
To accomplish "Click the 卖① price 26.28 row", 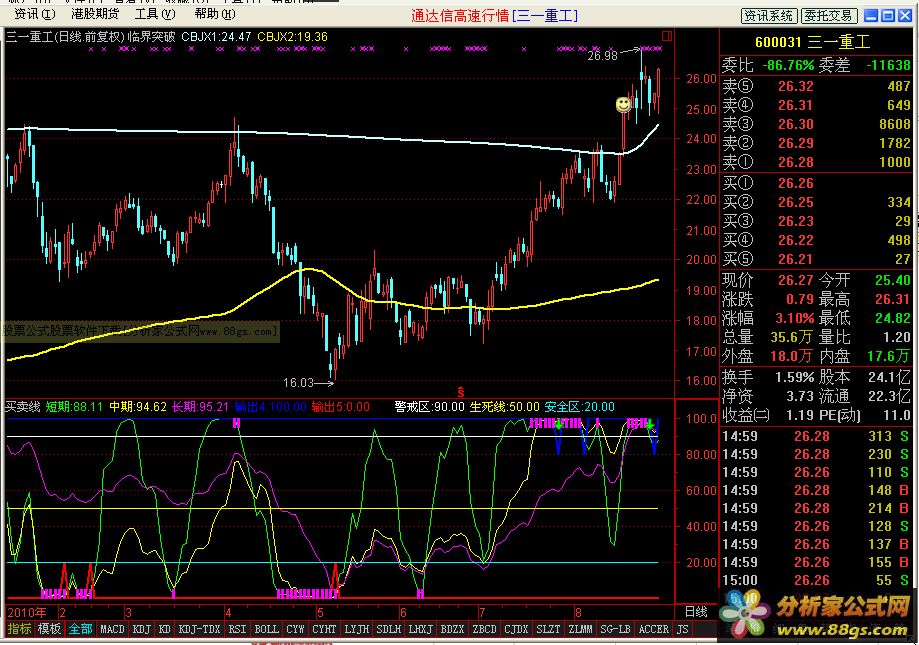I will [x=816, y=162].
